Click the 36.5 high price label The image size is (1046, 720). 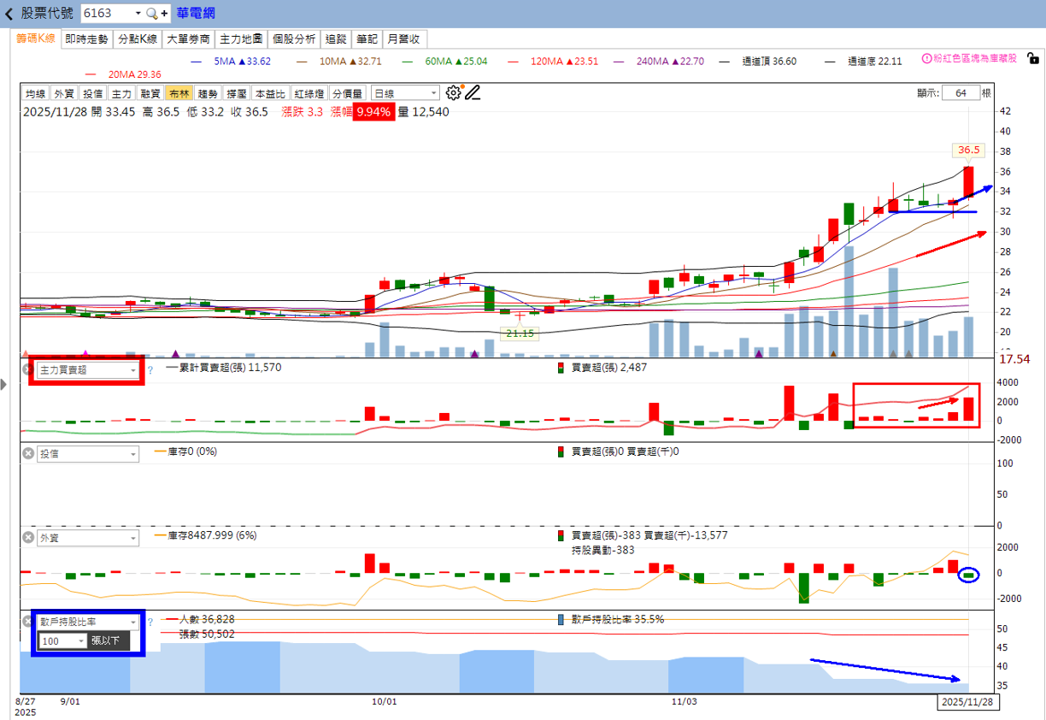tap(969, 150)
